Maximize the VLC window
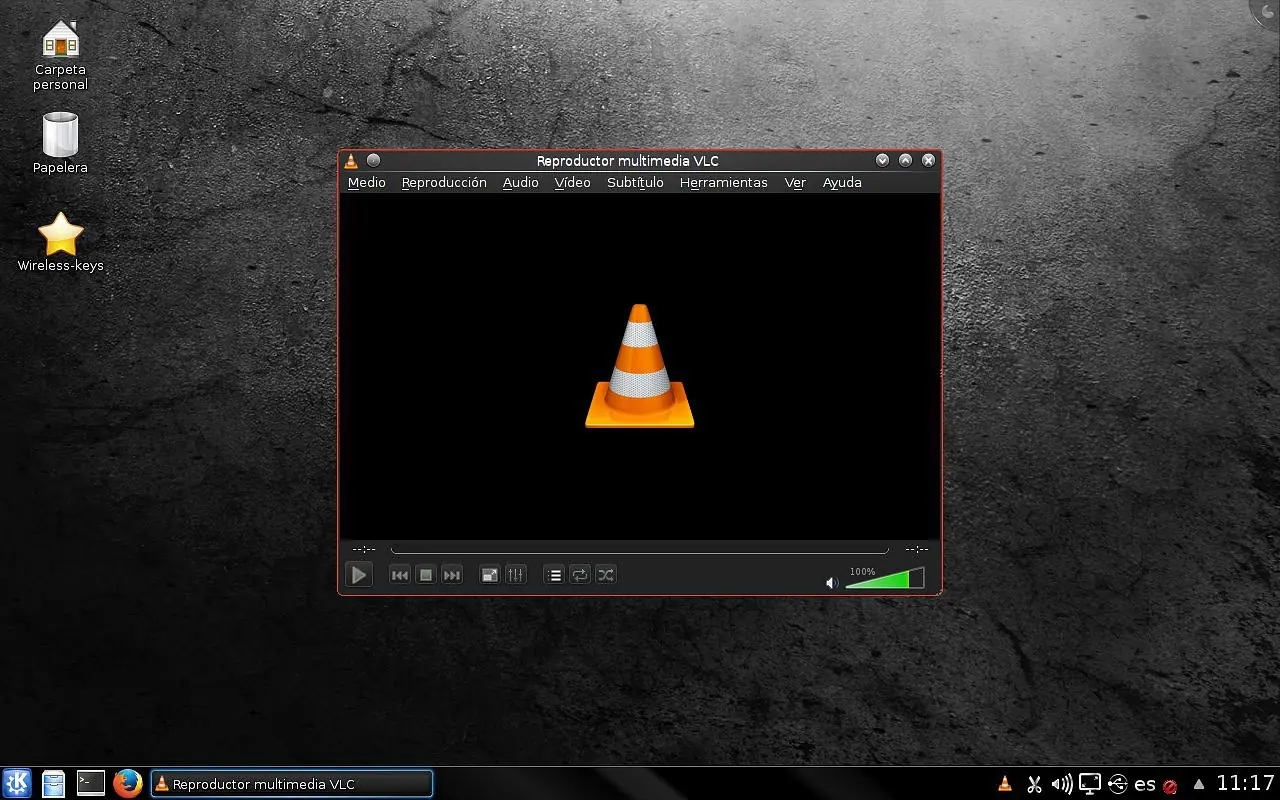Image resolution: width=1280 pixels, height=800 pixels. (x=905, y=160)
